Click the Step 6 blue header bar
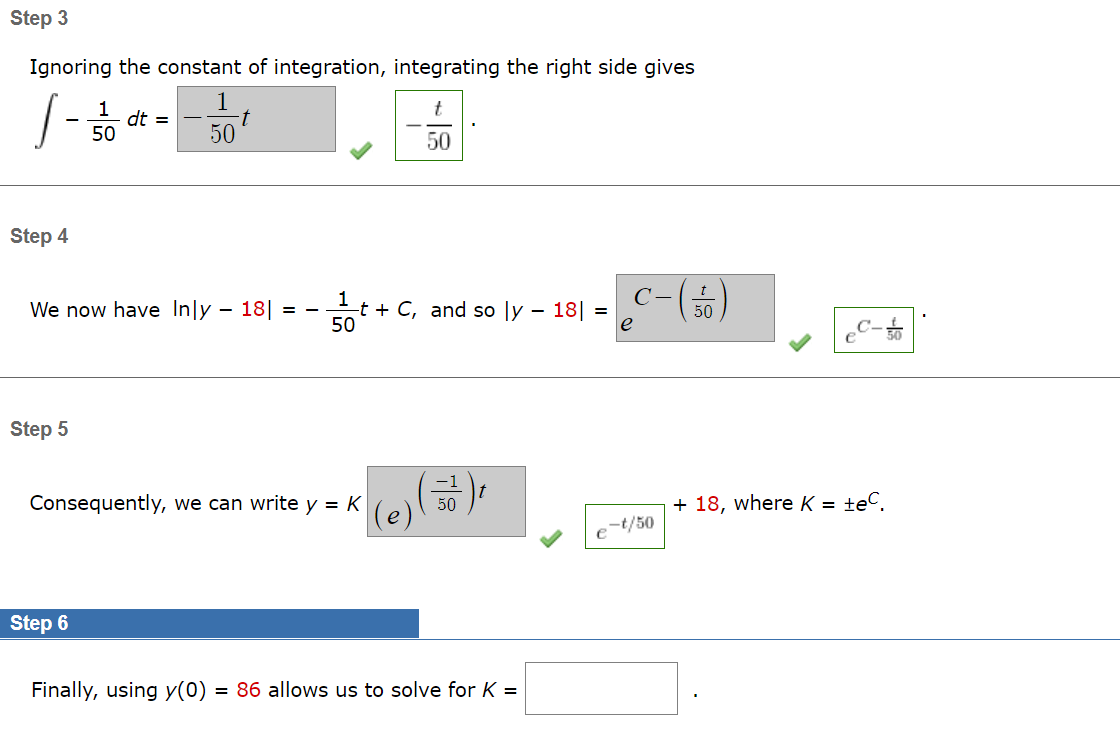This screenshot has height=733, width=1120. (x=210, y=623)
